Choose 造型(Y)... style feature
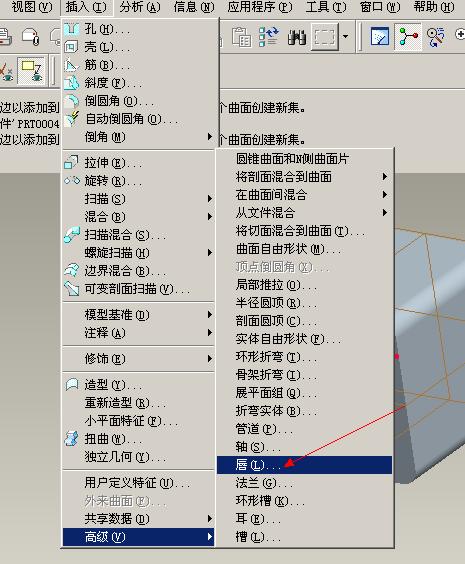This screenshot has width=465, height=564. 139,385
